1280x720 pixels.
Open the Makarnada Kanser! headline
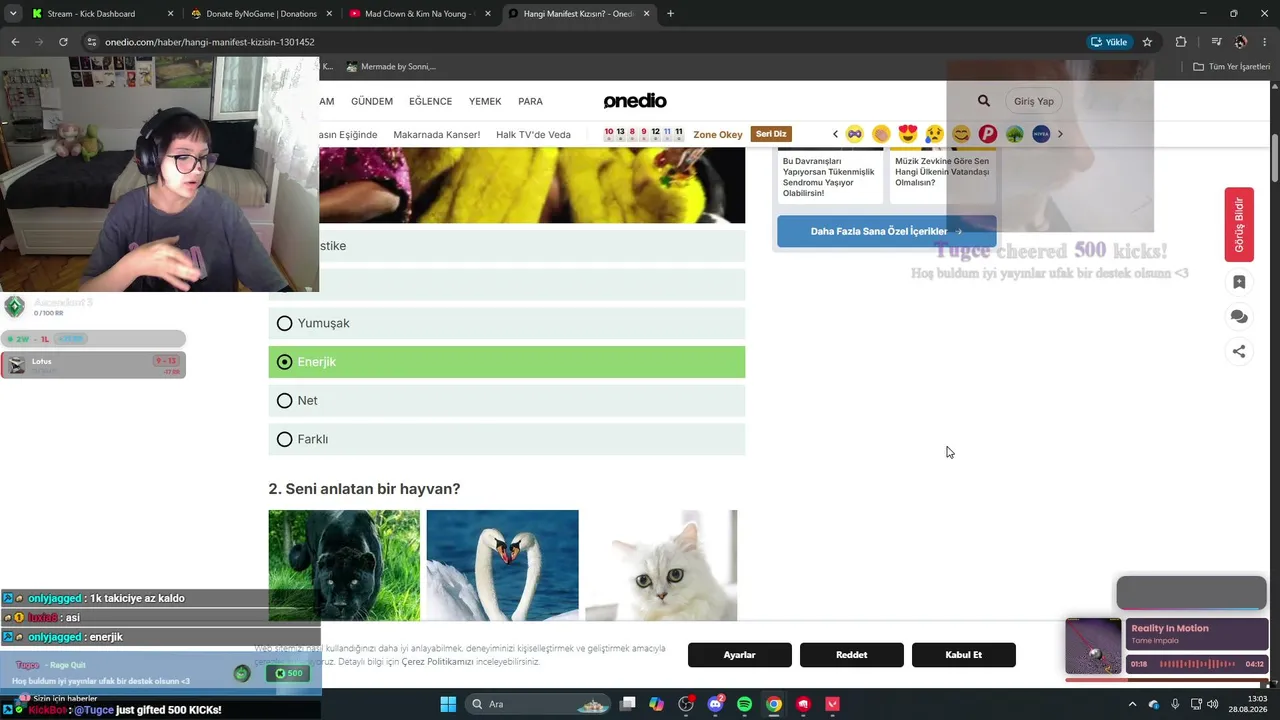coord(437,134)
